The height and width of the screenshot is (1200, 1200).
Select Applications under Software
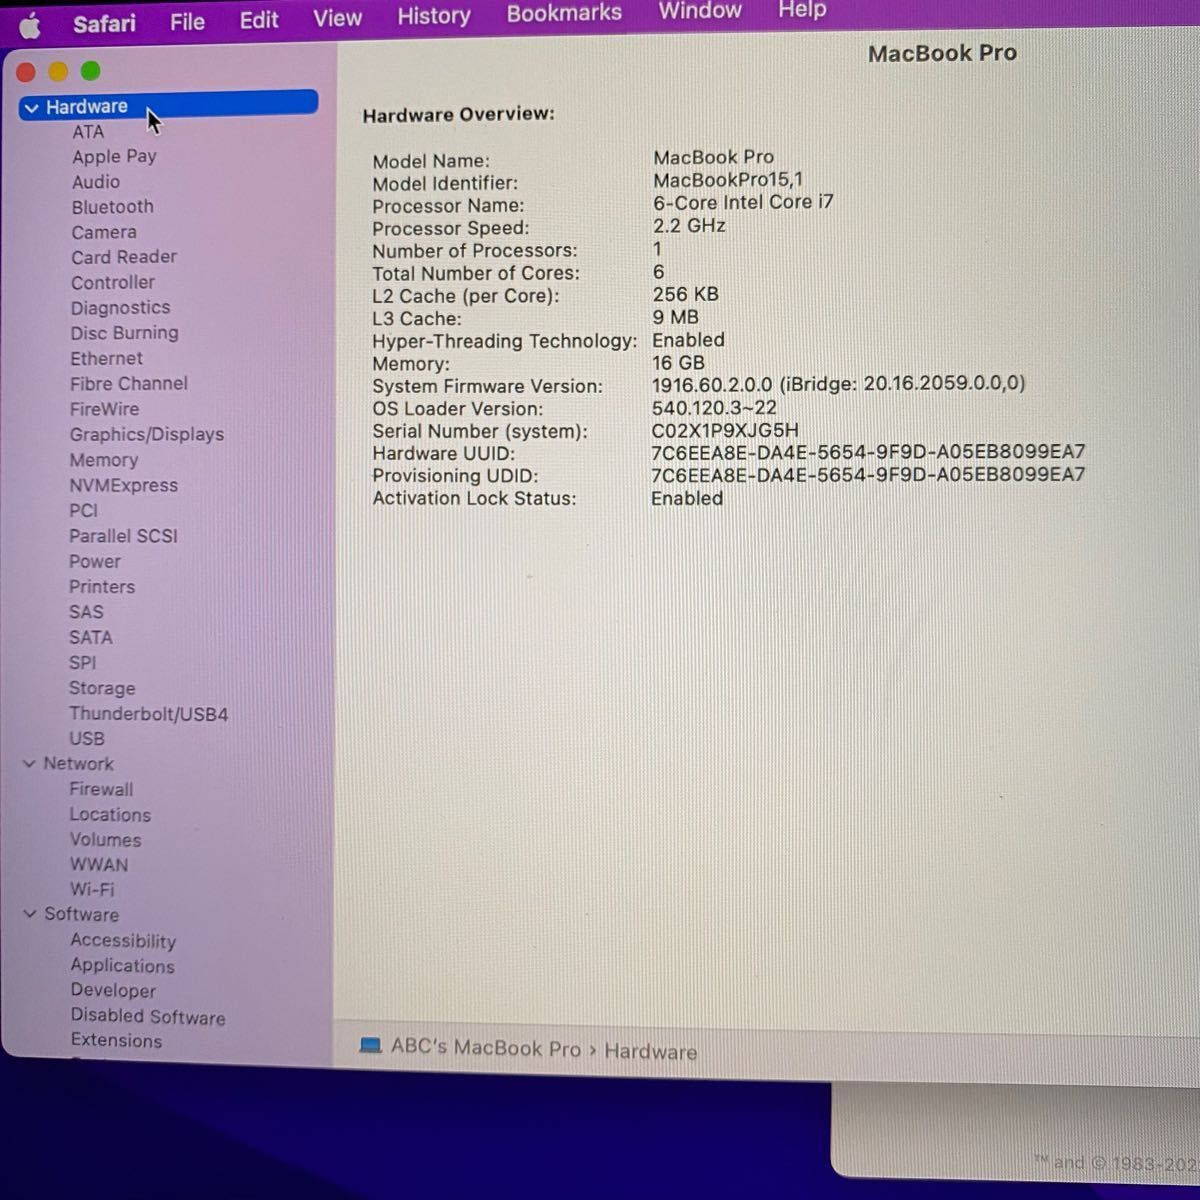[122, 966]
